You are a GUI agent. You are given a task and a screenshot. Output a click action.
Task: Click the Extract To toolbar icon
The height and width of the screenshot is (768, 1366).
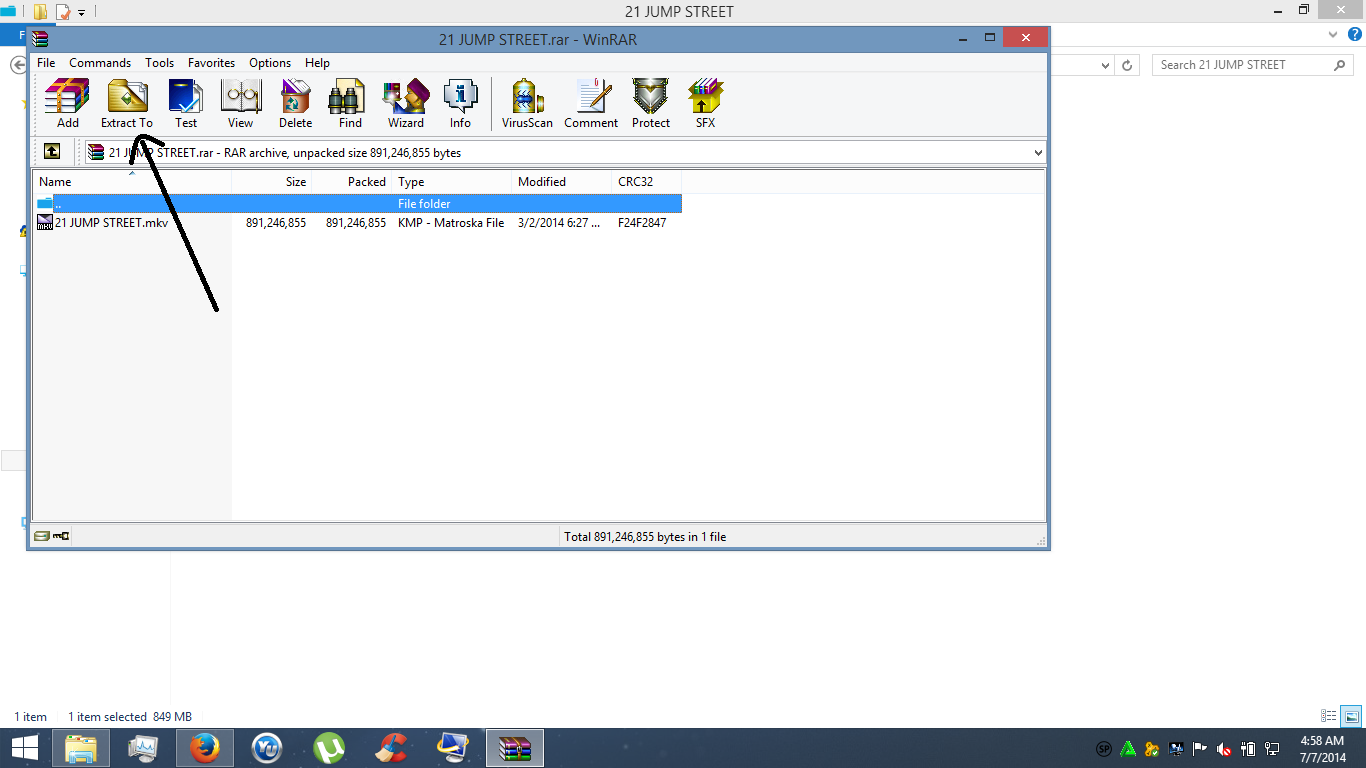point(127,104)
